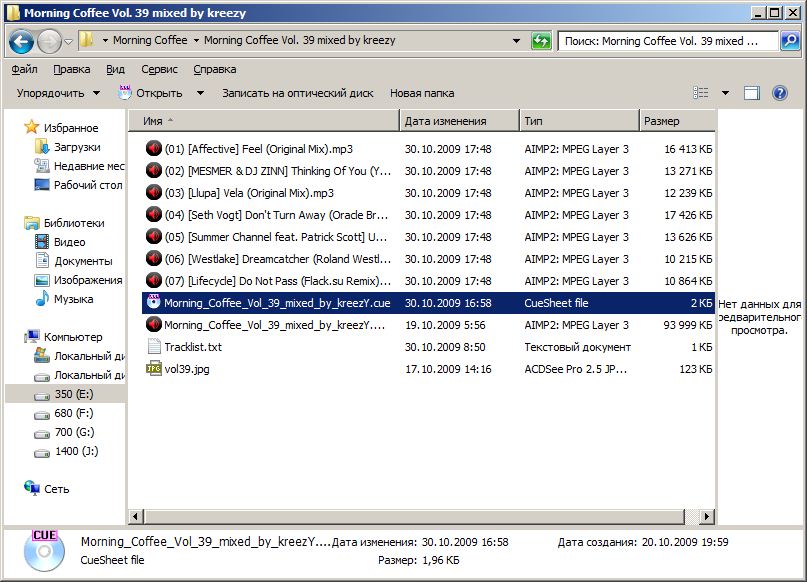Open help with the question mark icon

coord(780,93)
